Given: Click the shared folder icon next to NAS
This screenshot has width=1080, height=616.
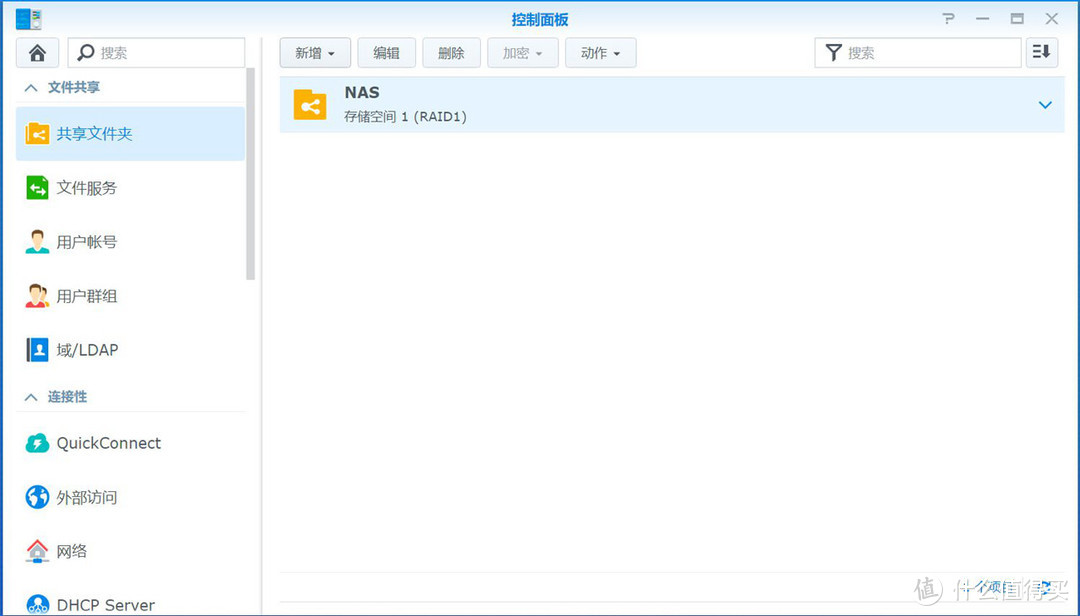Looking at the screenshot, I should pyautogui.click(x=310, y=104).
